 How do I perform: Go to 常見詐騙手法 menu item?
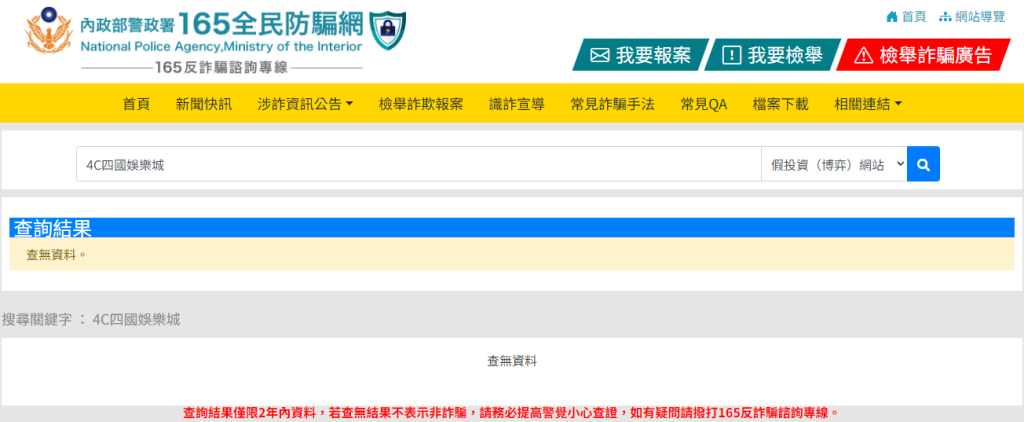click(x=612, y=104)
